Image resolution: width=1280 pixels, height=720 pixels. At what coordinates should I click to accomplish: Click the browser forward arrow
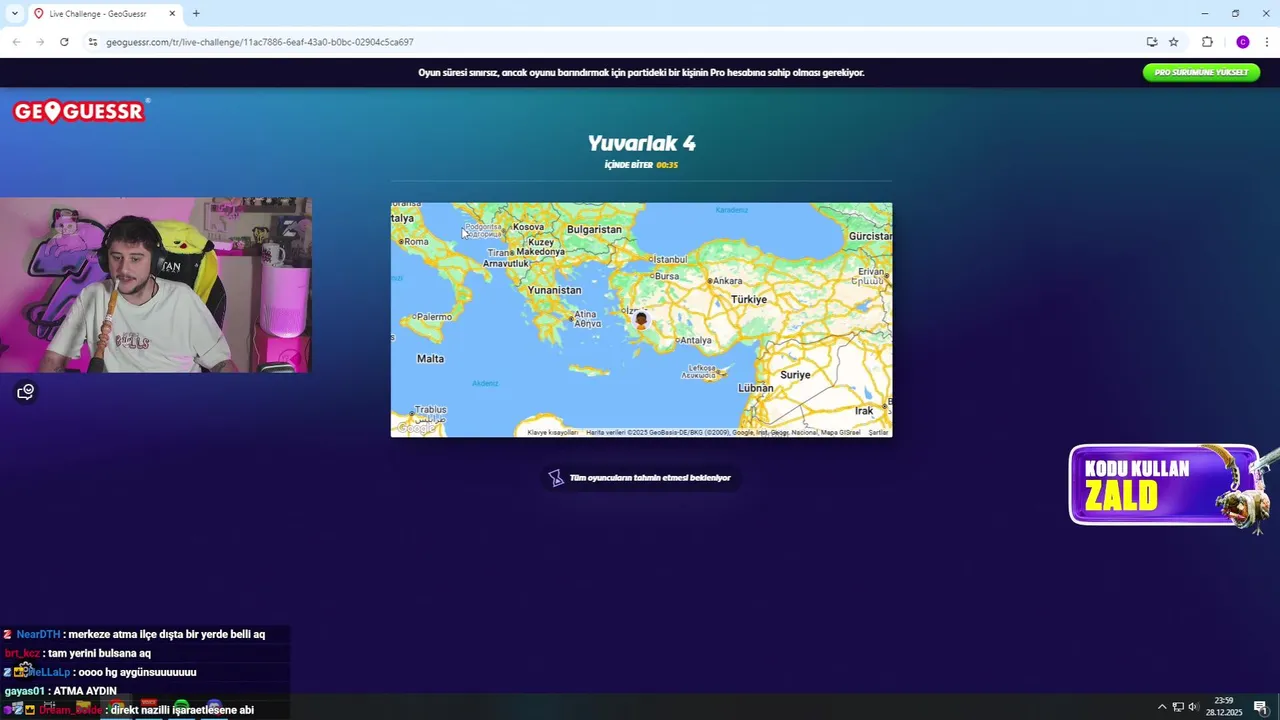point(40,42)
